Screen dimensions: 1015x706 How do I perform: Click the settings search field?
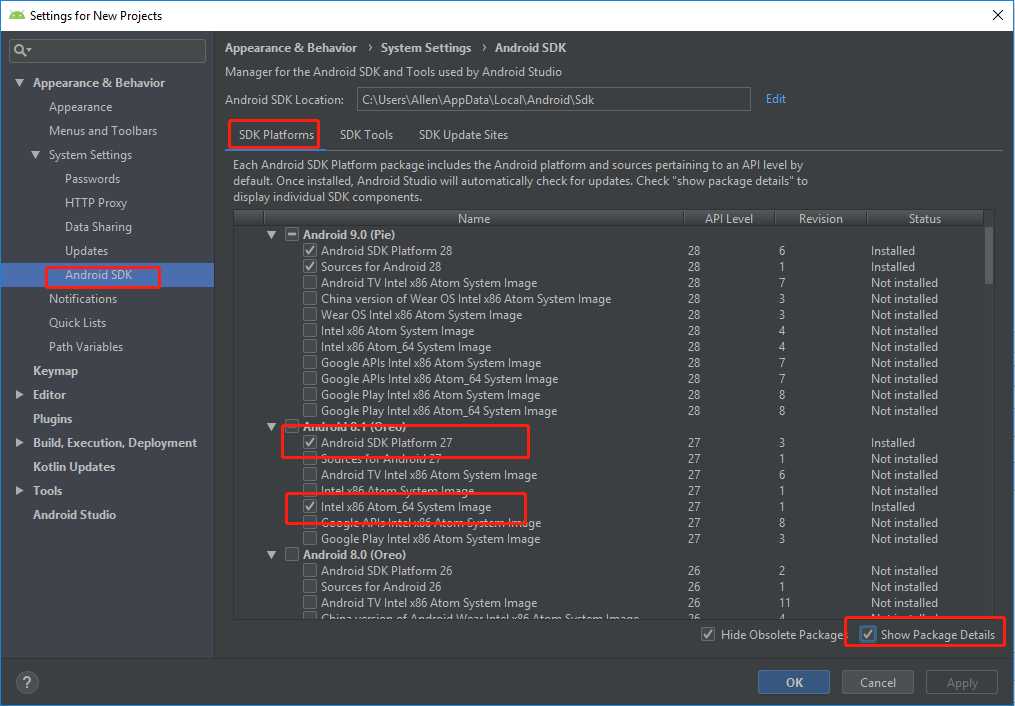click(107, 50)
